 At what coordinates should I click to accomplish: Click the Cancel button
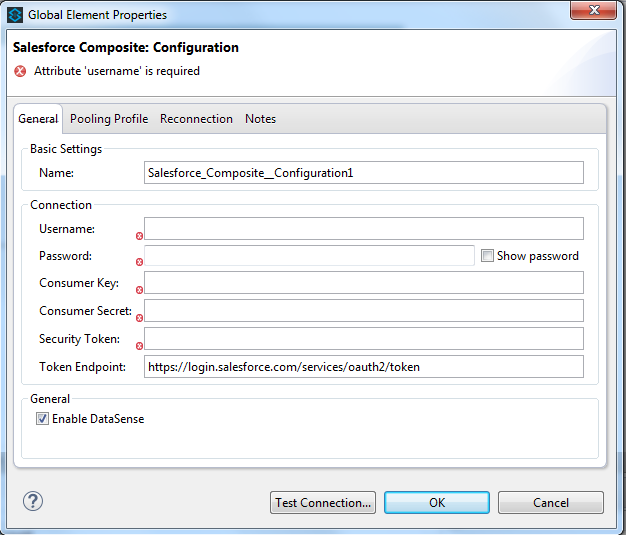[x=551, y=503]
